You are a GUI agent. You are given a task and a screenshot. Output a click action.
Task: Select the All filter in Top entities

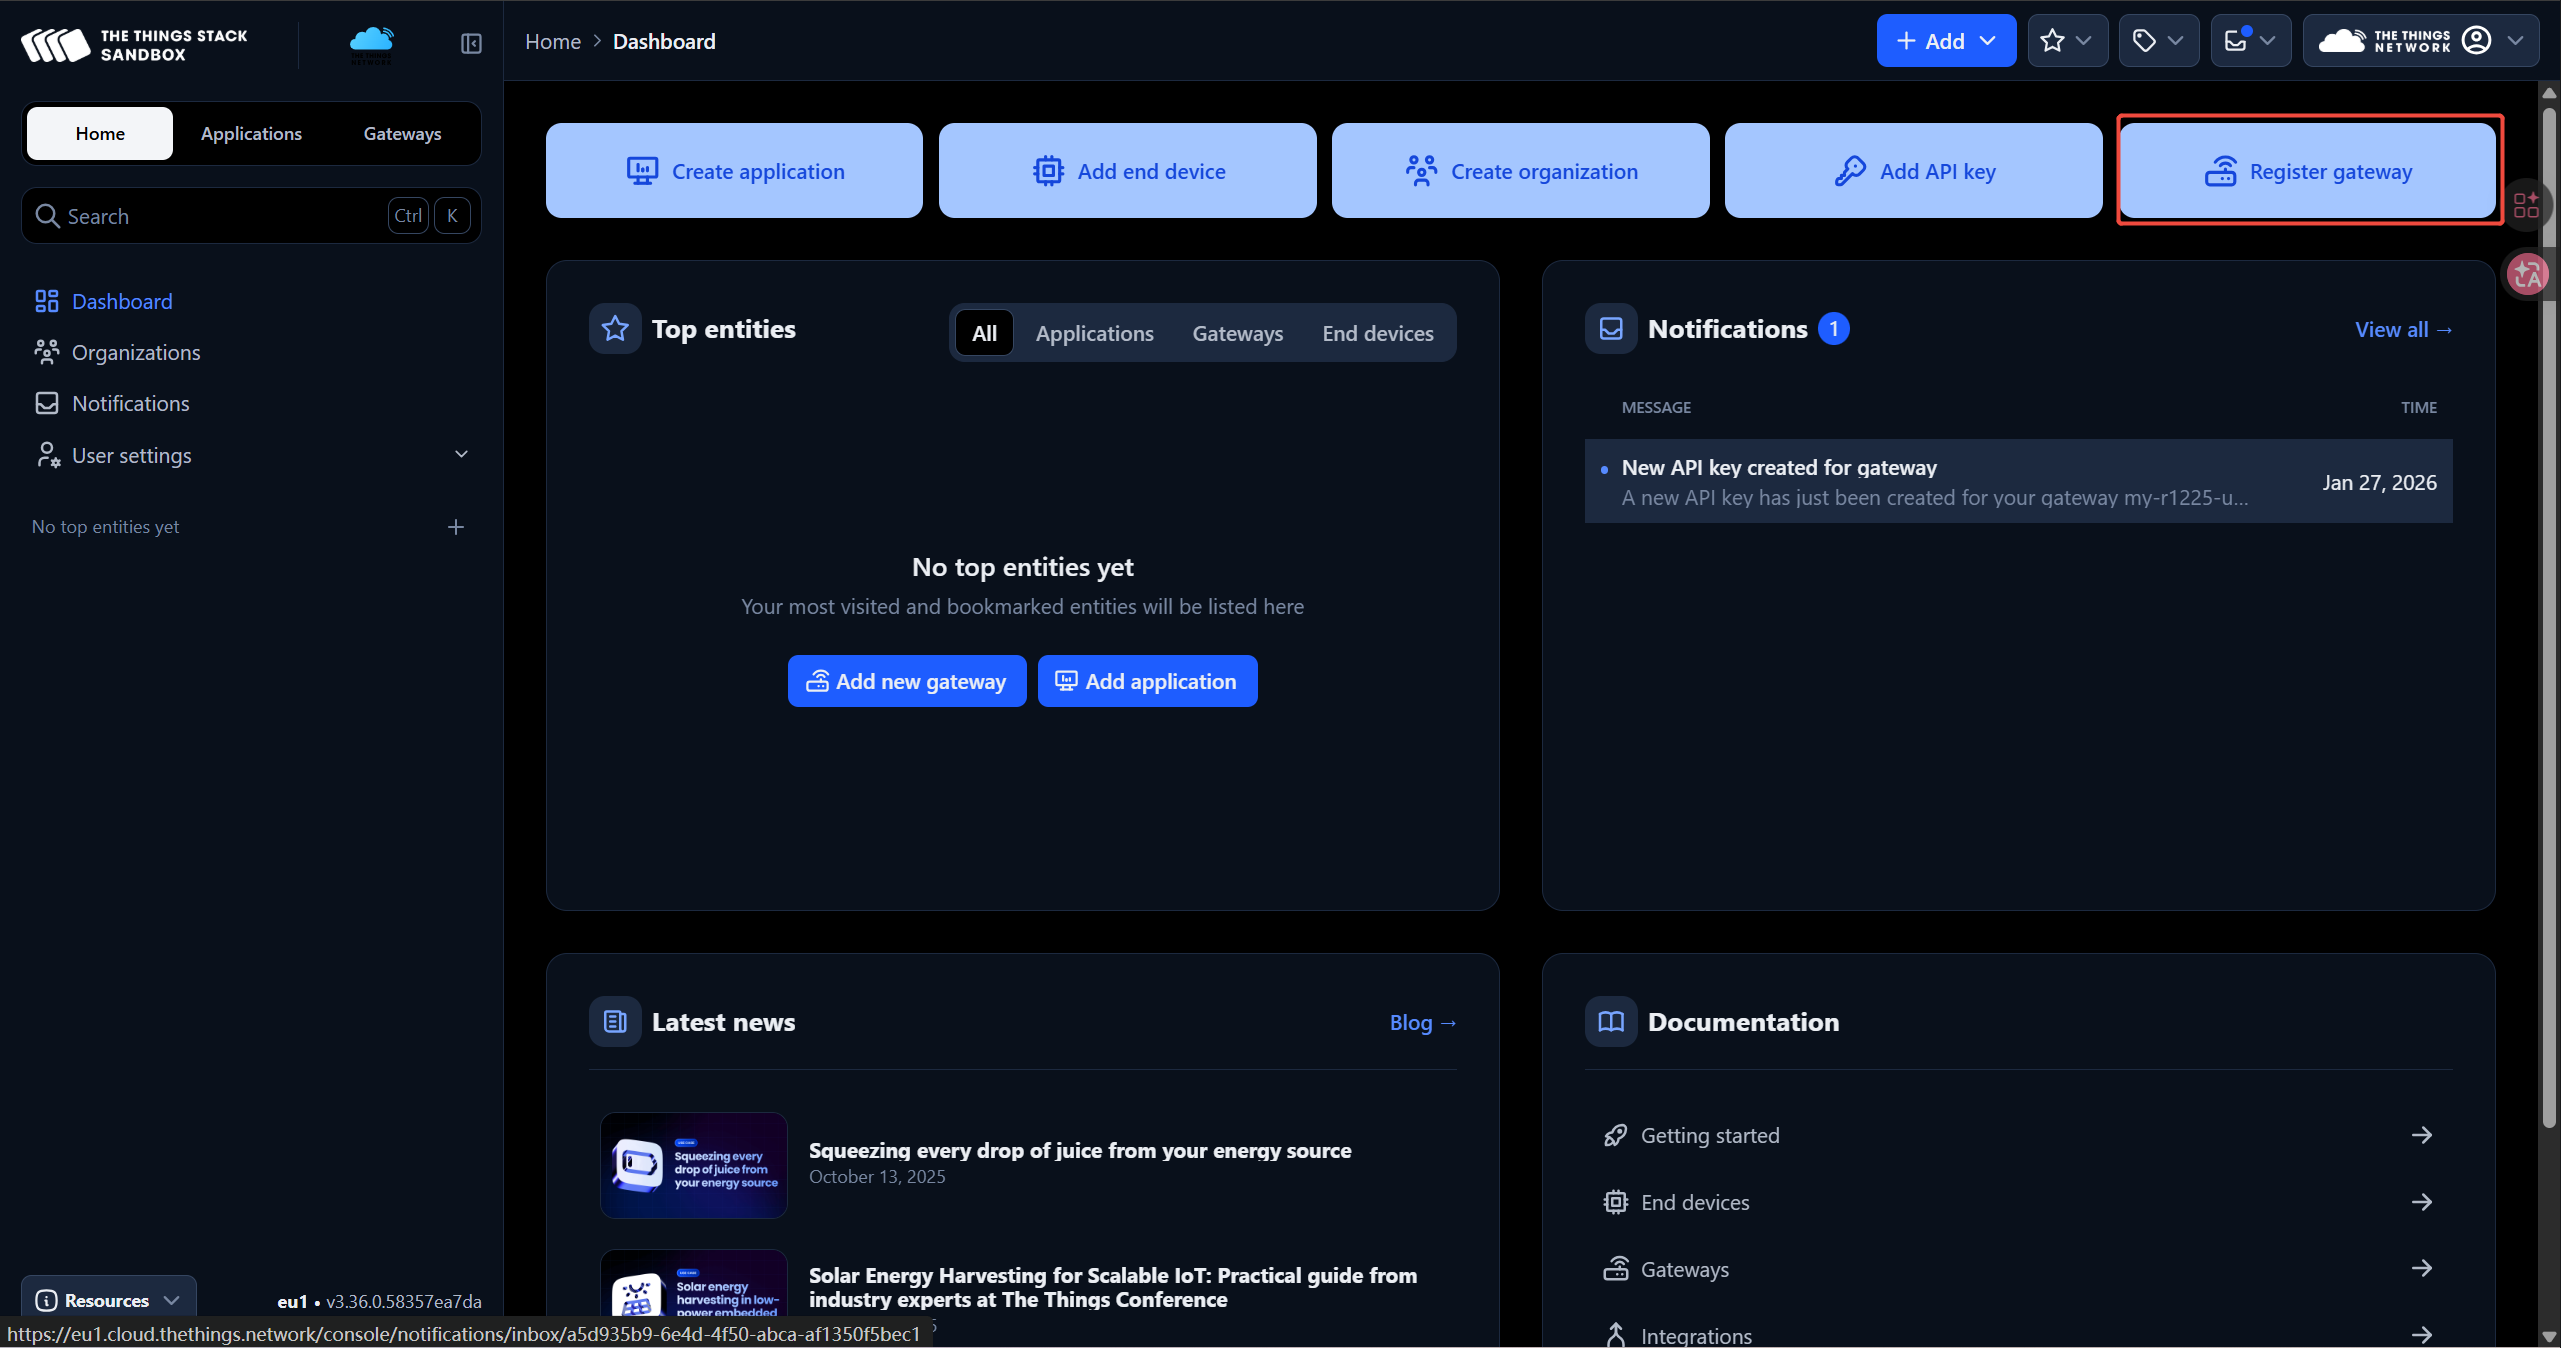984,333
